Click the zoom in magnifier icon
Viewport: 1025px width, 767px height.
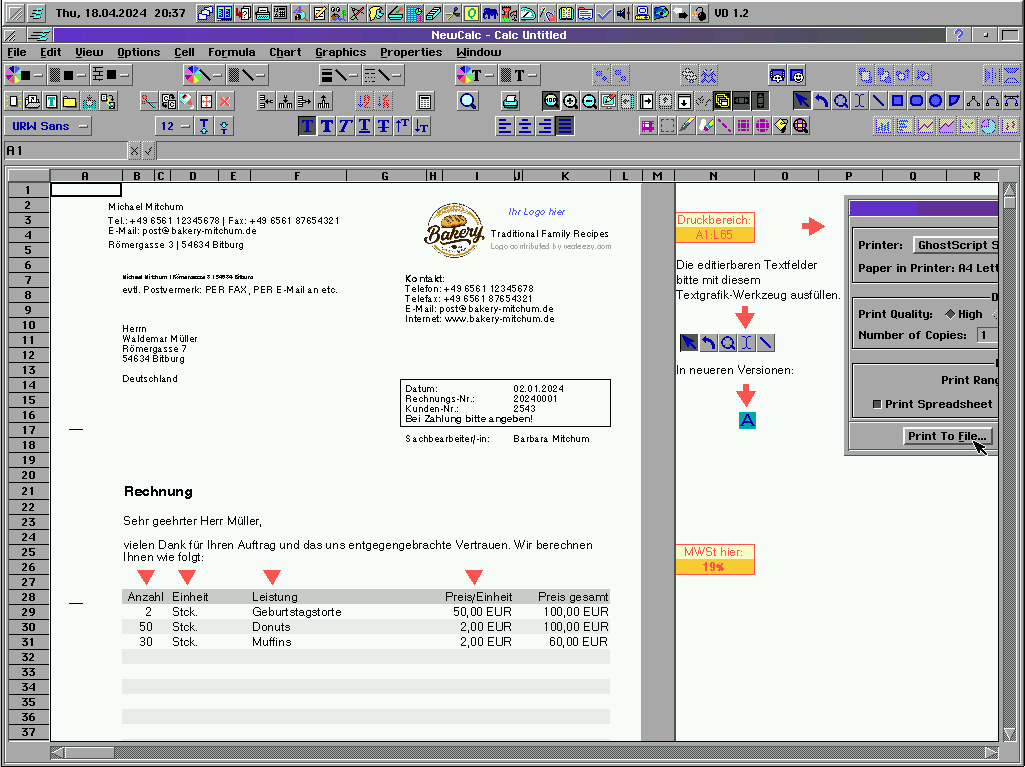[570, 101]
